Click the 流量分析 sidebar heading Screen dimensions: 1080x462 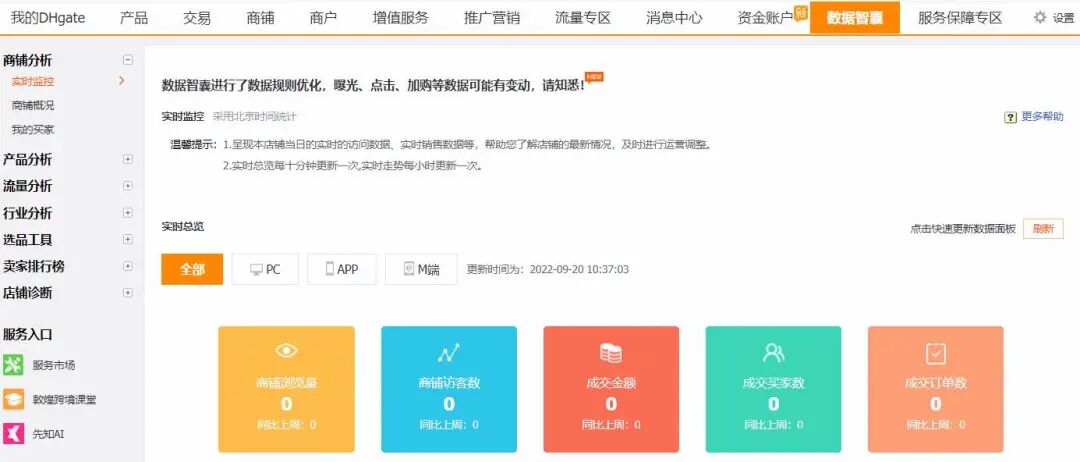pyautogui.click(x=28, y=186)
